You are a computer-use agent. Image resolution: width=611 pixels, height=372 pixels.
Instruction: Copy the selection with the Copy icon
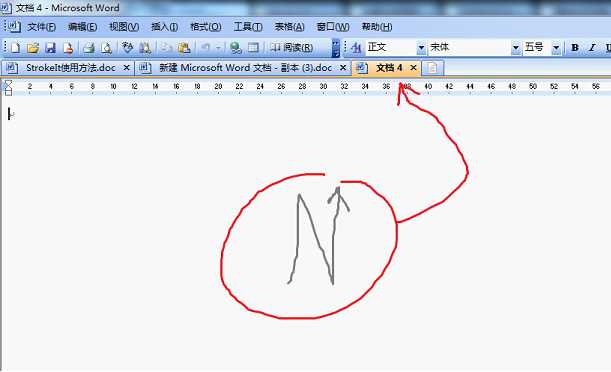[x=166, y=48]
